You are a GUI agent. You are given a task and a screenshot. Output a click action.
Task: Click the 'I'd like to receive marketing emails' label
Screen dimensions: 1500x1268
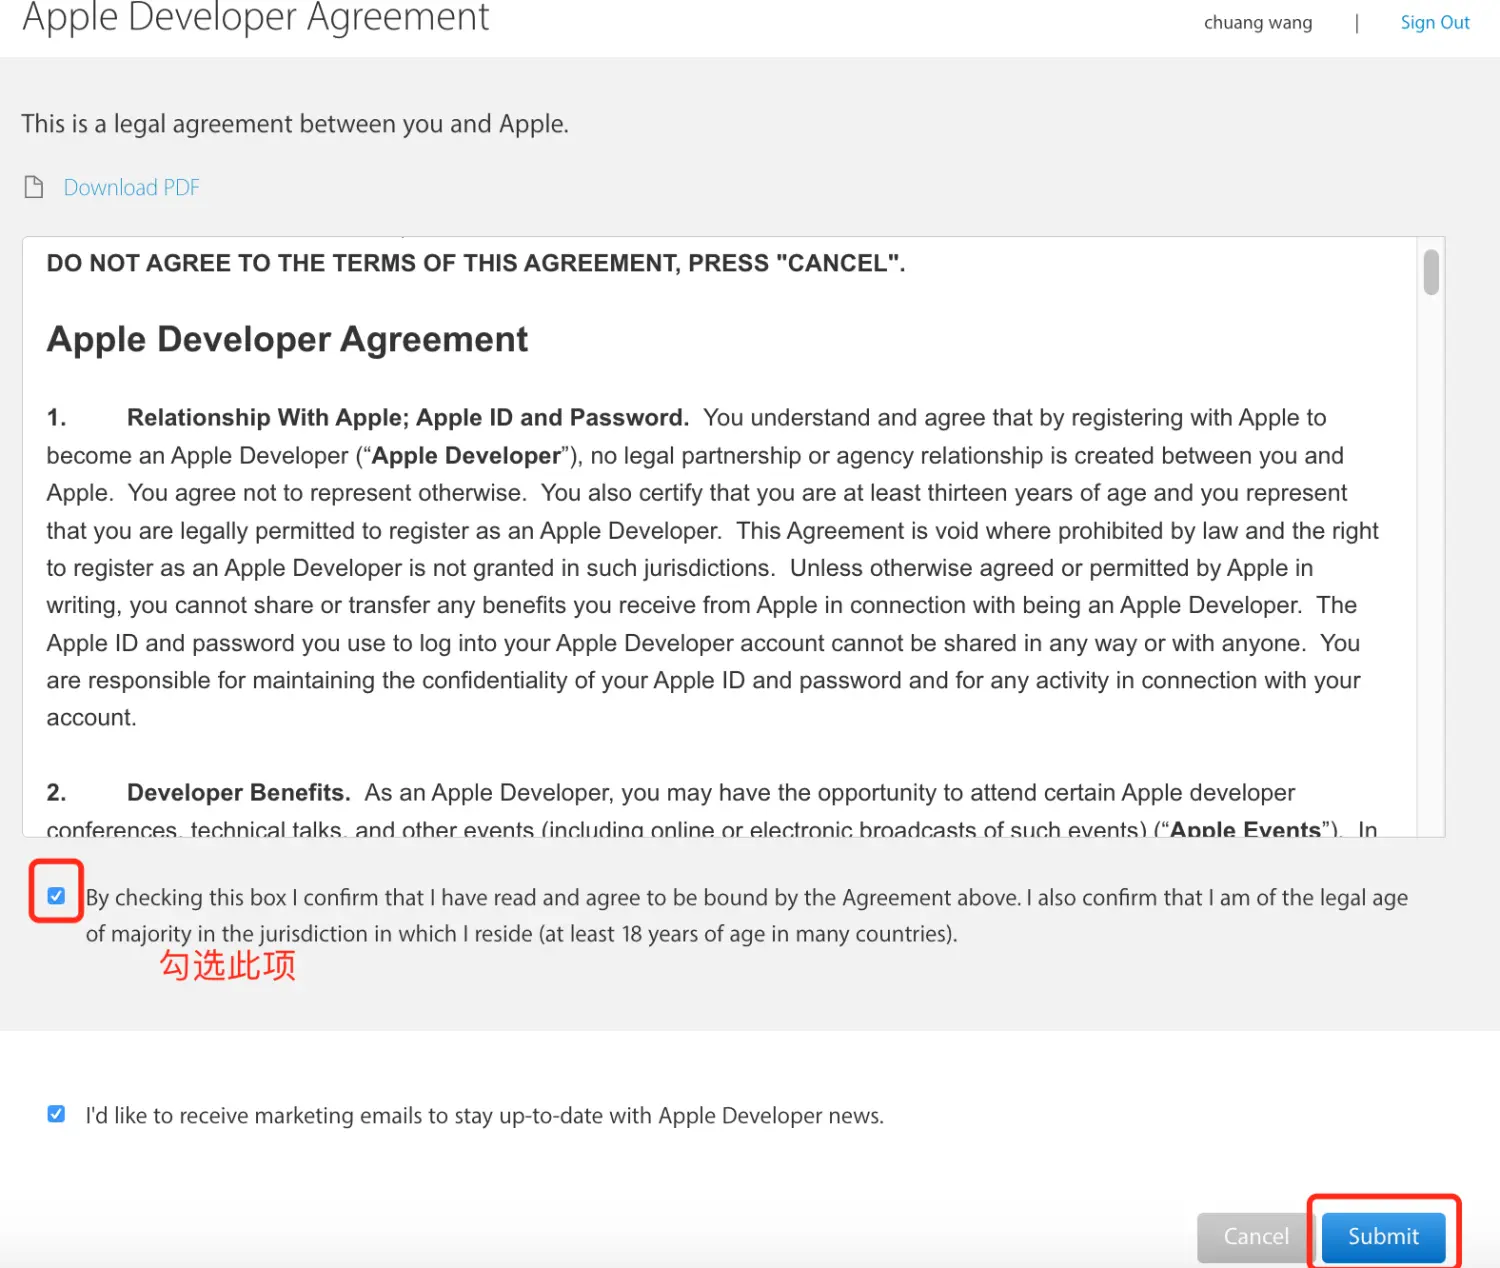485,1116
